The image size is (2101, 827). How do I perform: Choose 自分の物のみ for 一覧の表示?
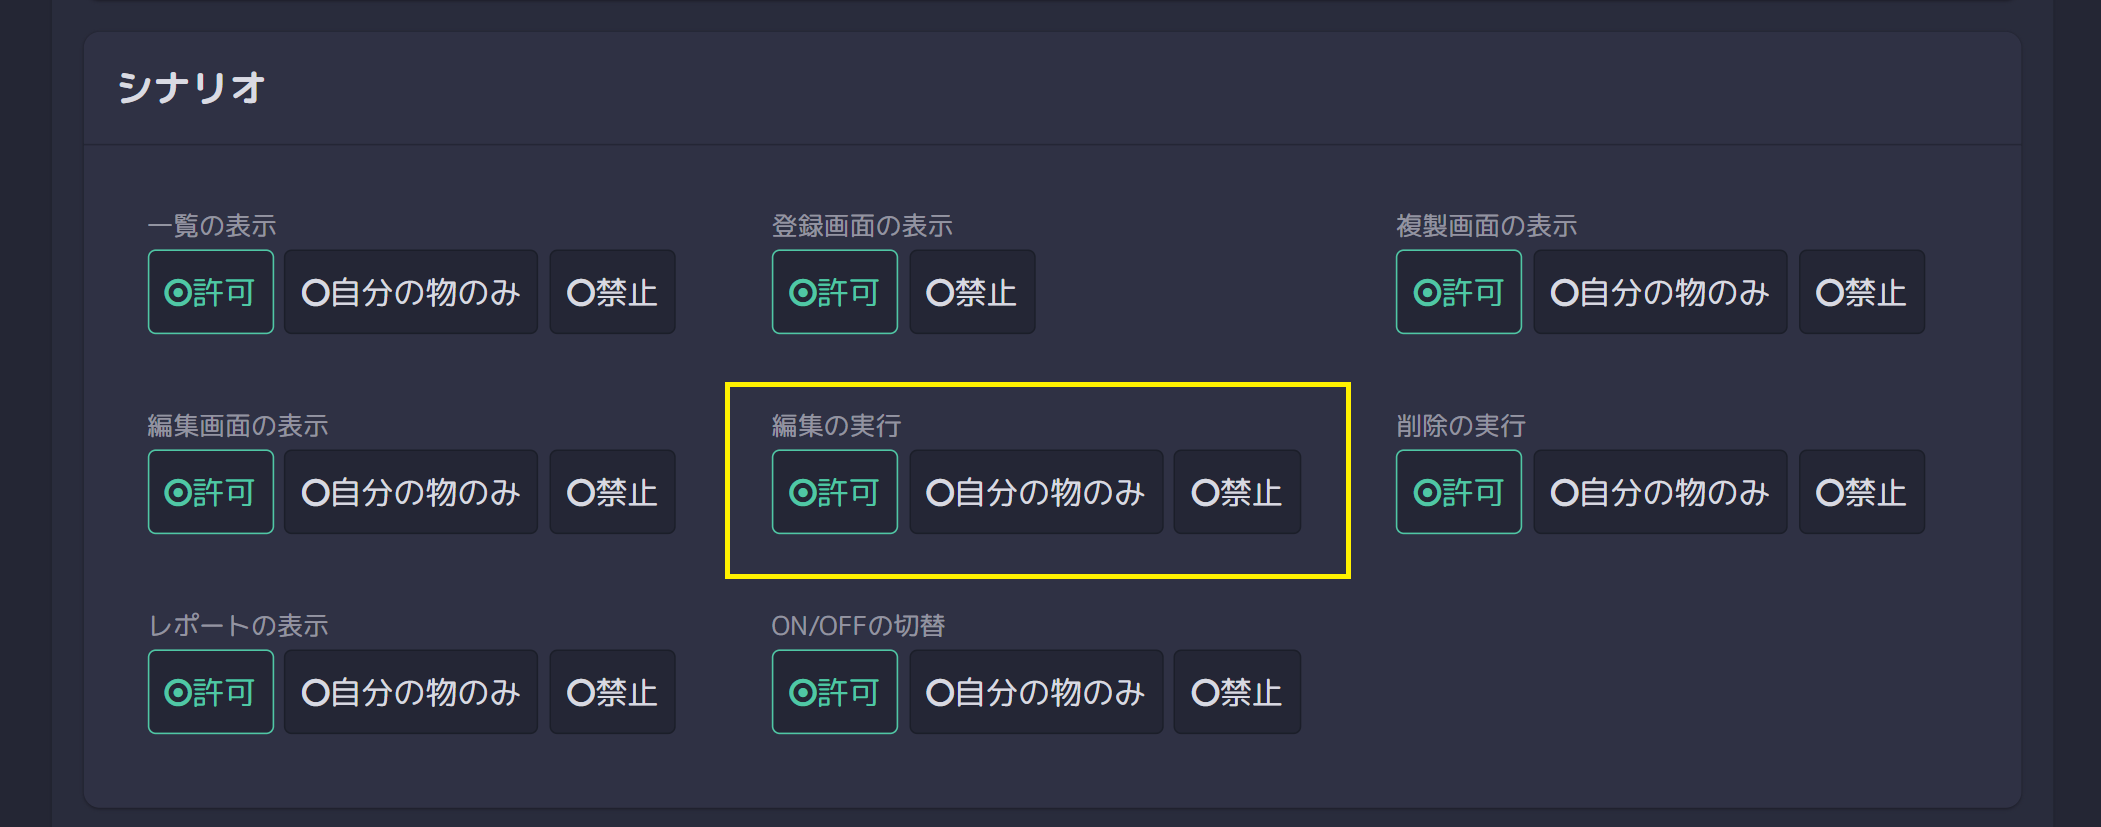(411, 292)
